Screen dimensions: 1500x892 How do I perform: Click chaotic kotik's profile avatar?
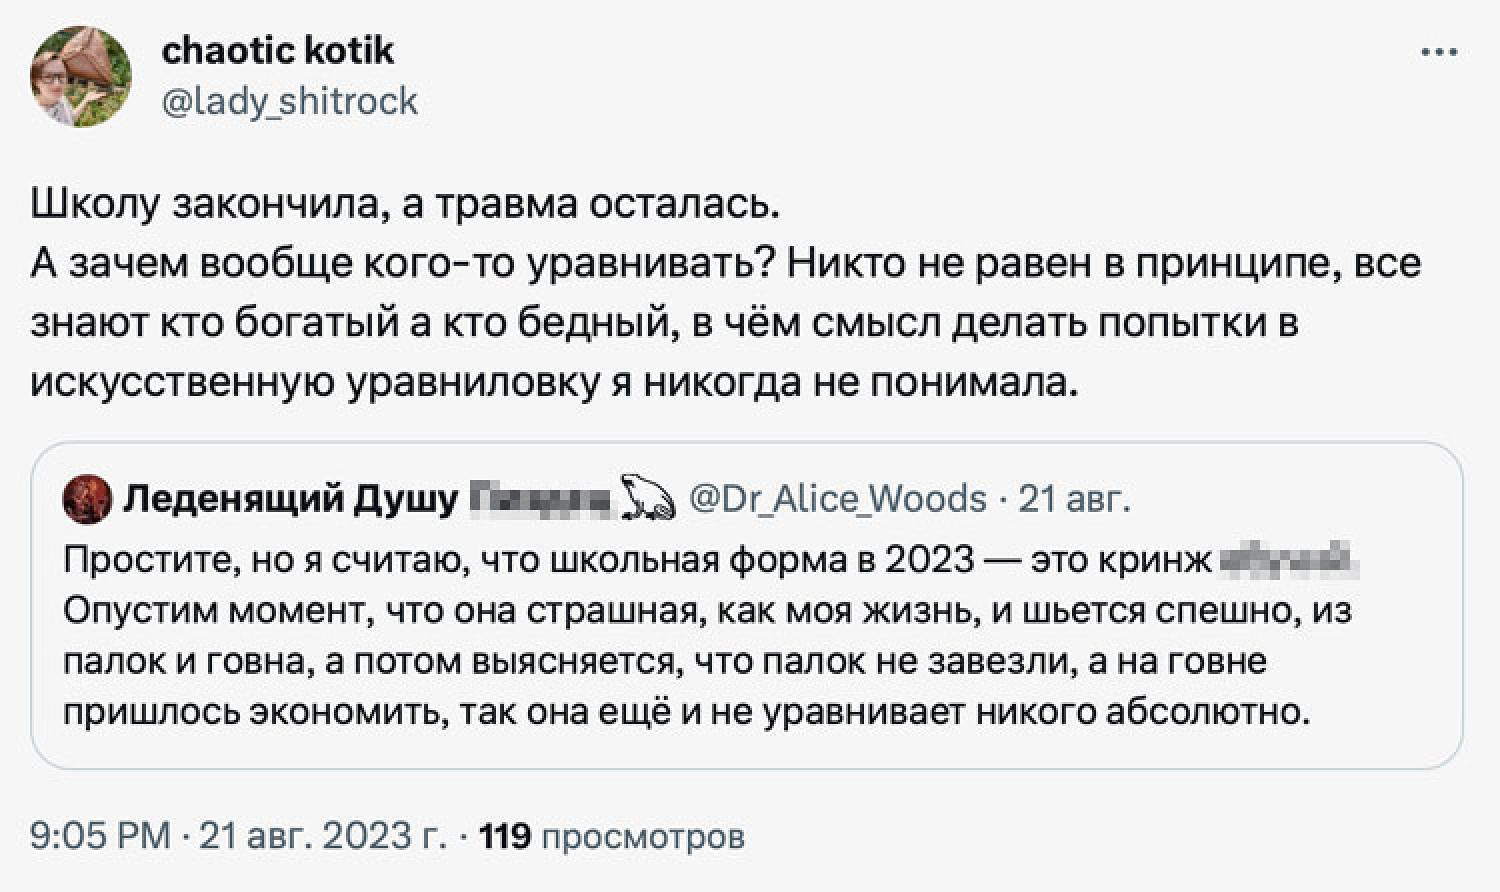81,76
